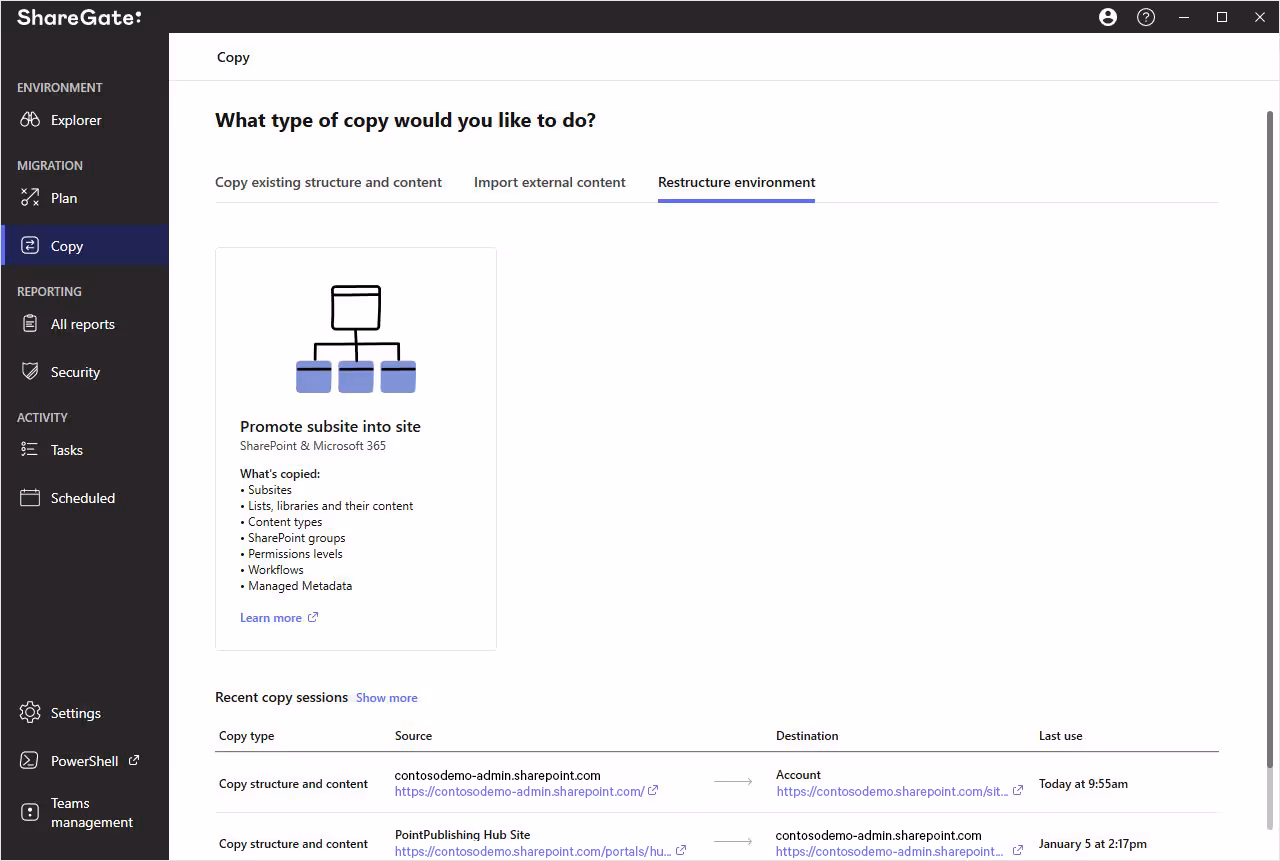
Task: Go to All reports menu item
Action: [x=85, y=324]
